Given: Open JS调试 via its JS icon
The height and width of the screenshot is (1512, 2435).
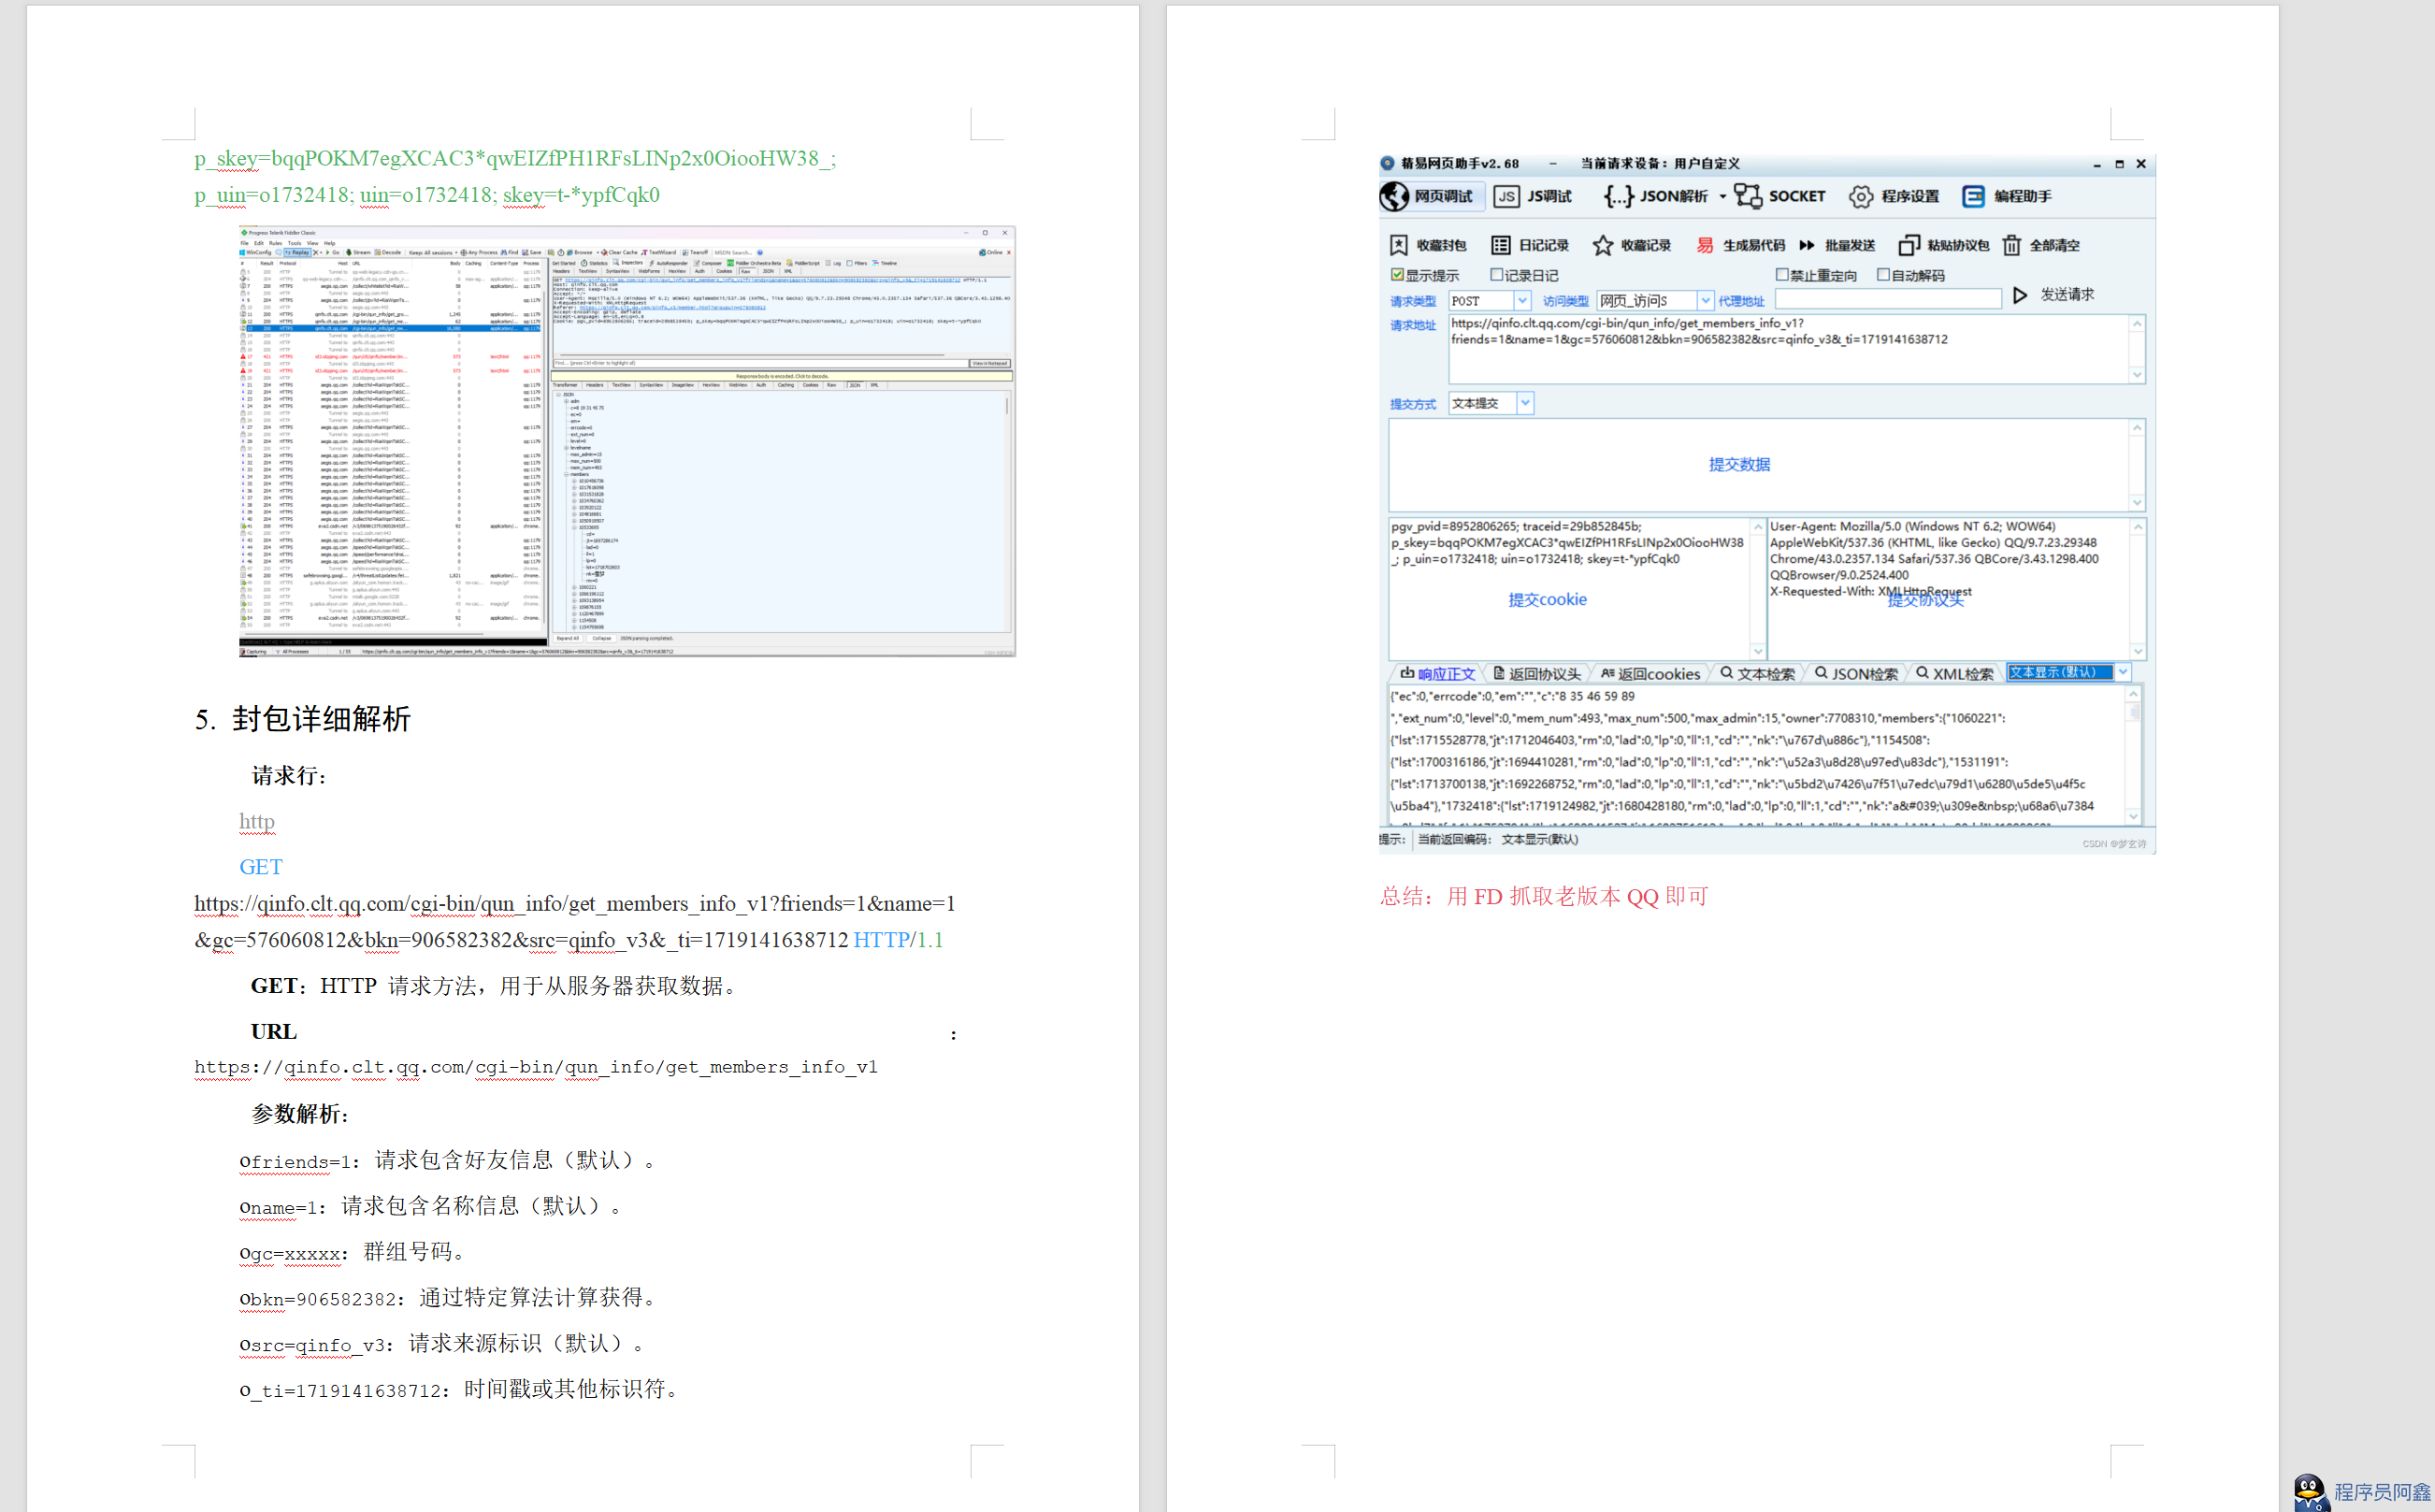Looking at the screenshot, I should point(1506,196).
